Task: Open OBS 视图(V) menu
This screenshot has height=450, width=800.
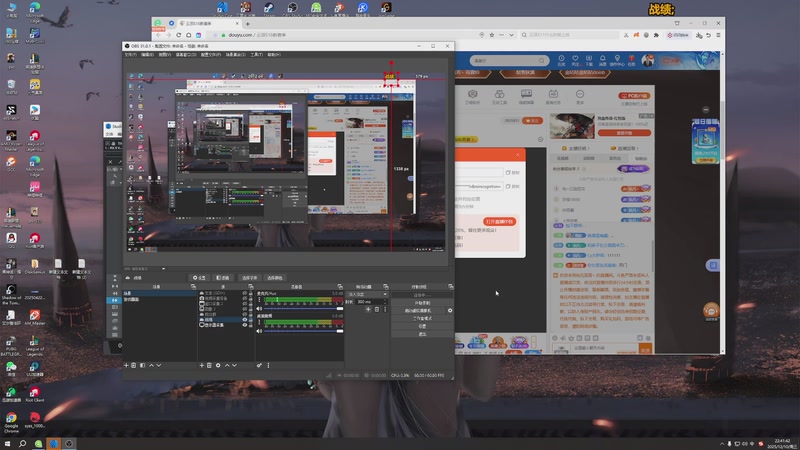Action: click(x=164, y=55)
